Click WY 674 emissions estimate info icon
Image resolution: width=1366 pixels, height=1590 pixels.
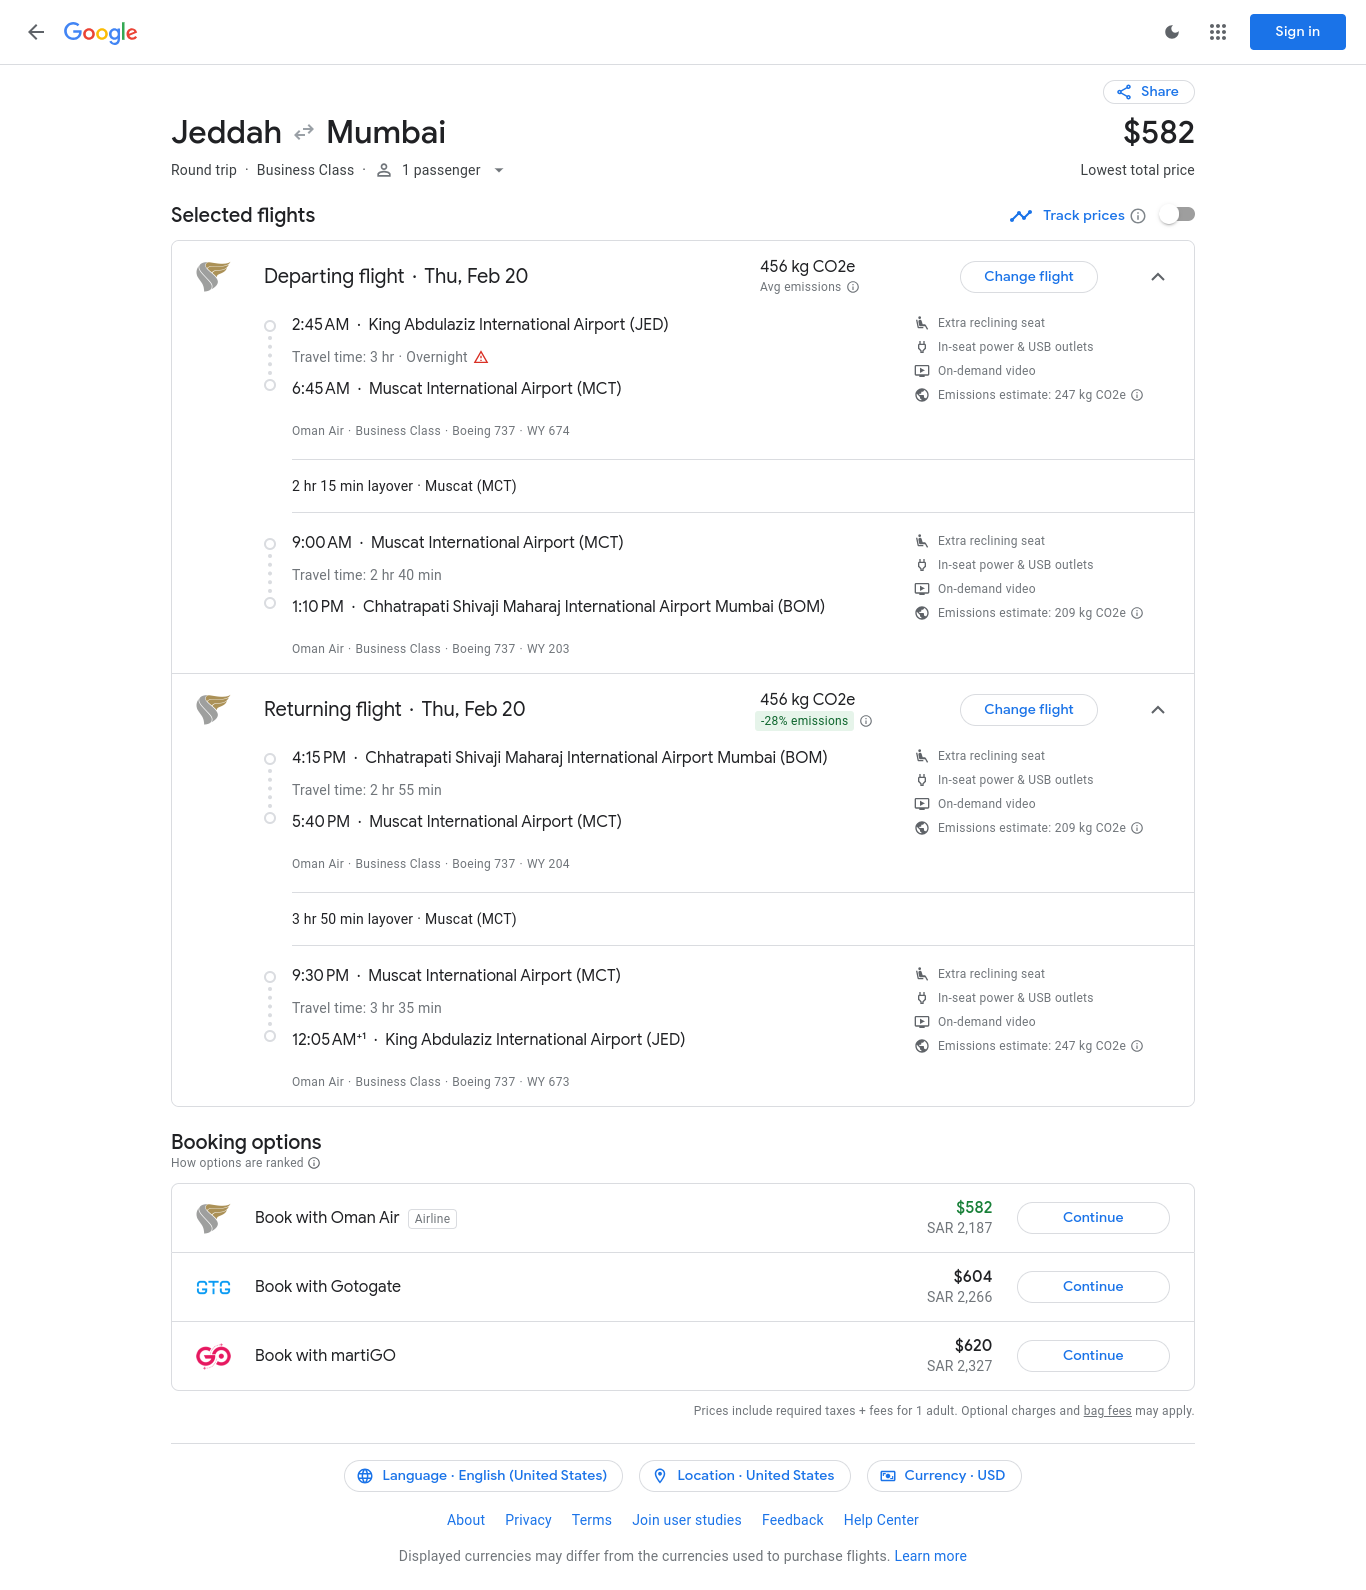click(1137, 395)
